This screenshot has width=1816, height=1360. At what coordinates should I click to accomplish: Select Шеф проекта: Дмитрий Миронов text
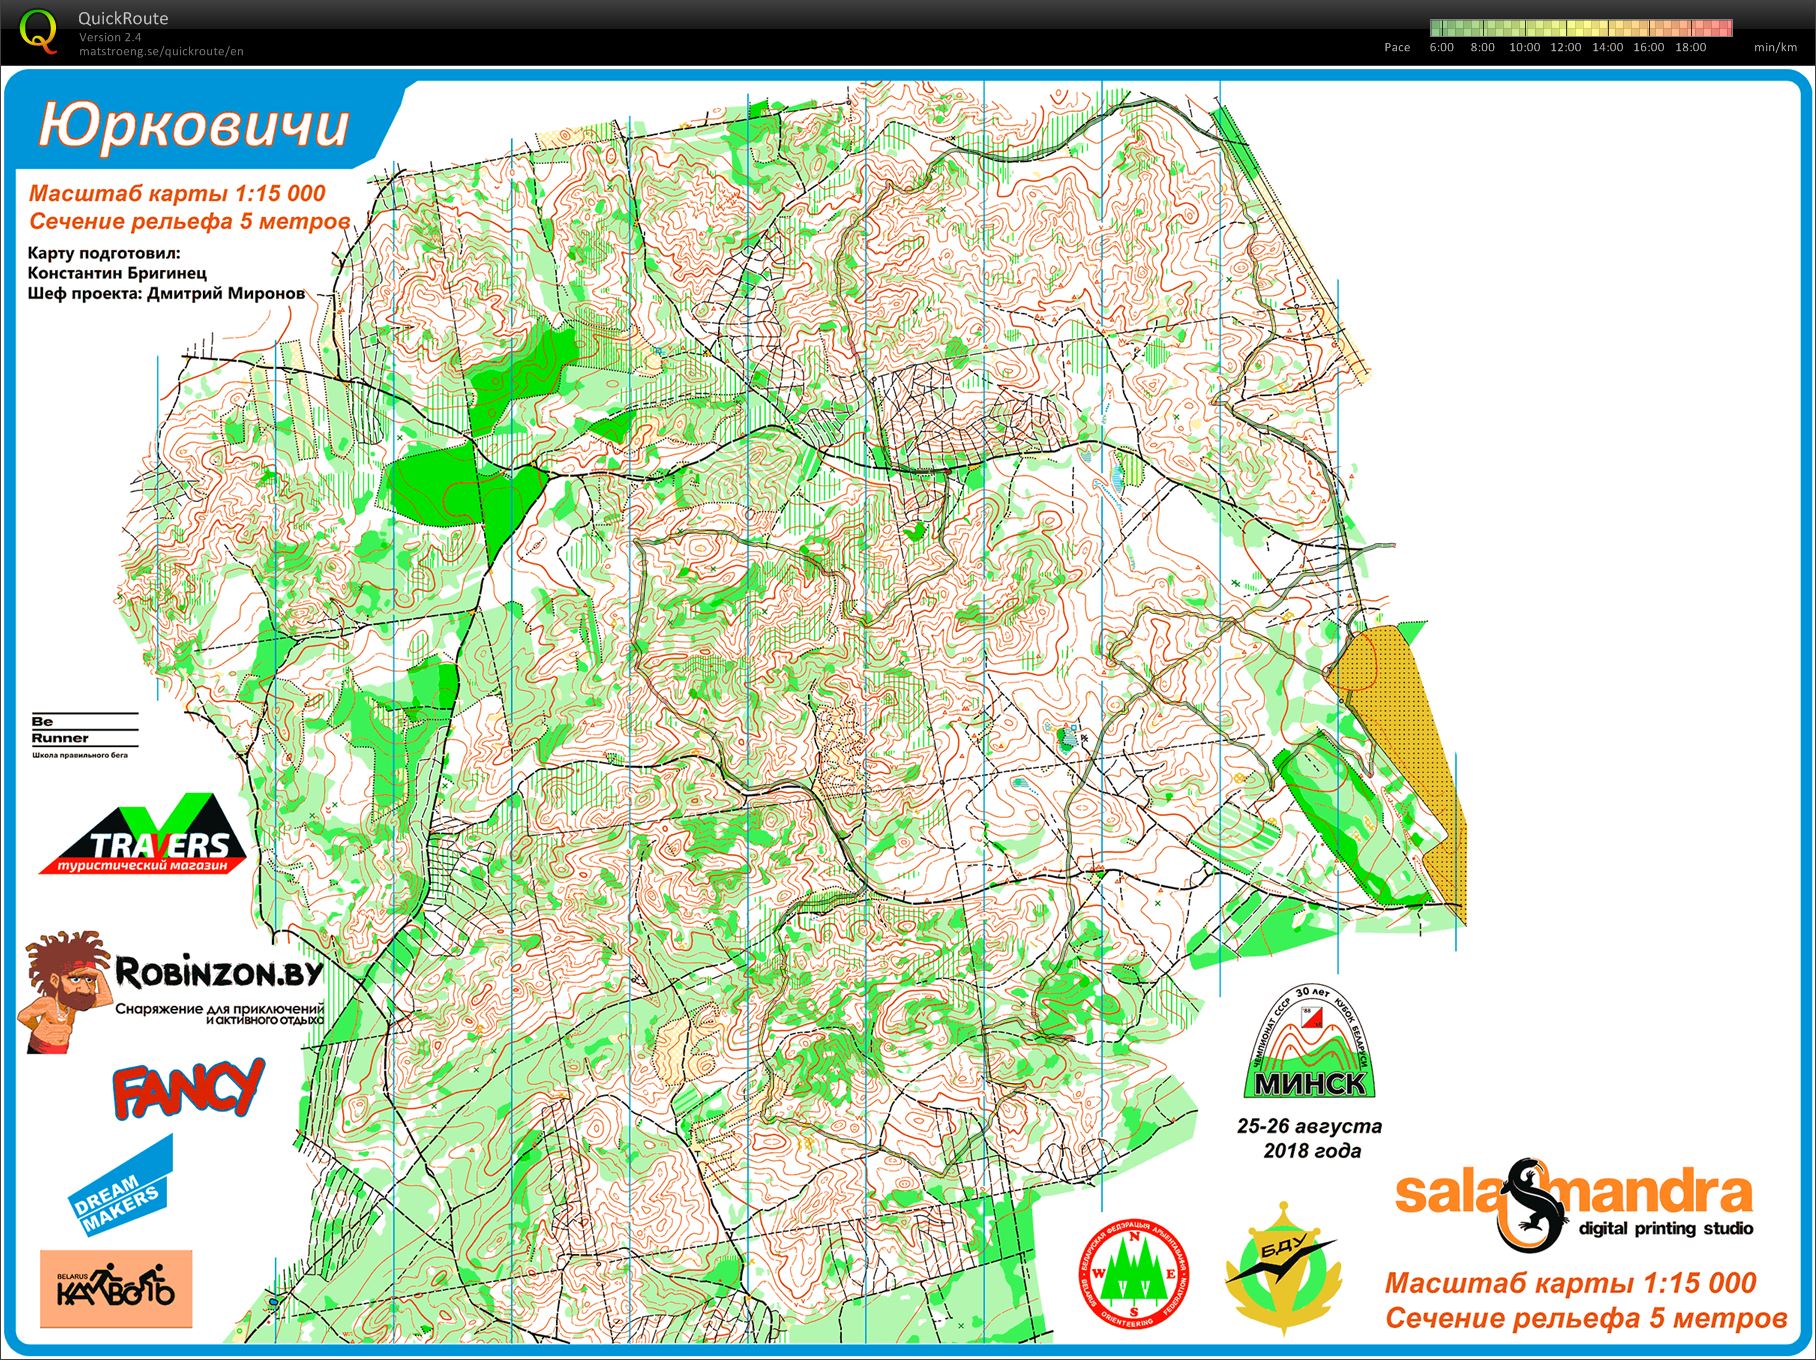166,293
